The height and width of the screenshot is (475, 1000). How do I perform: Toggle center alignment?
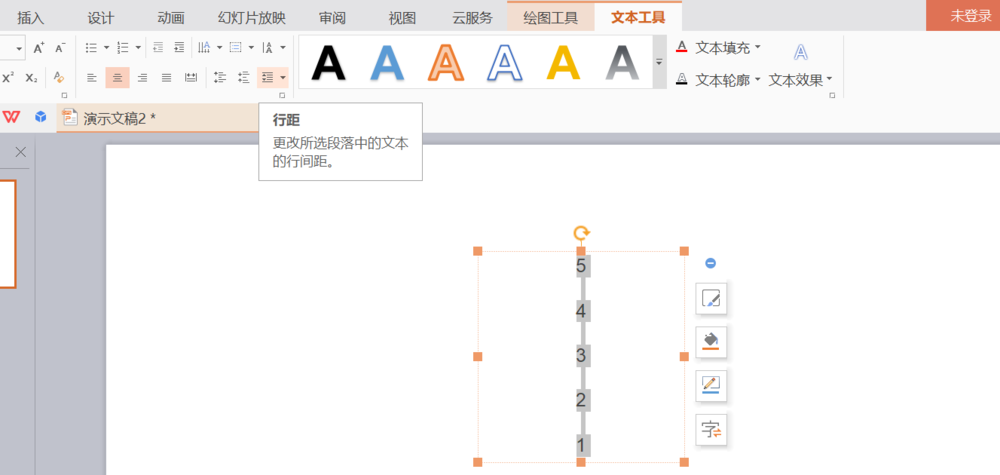coord(117,78)
